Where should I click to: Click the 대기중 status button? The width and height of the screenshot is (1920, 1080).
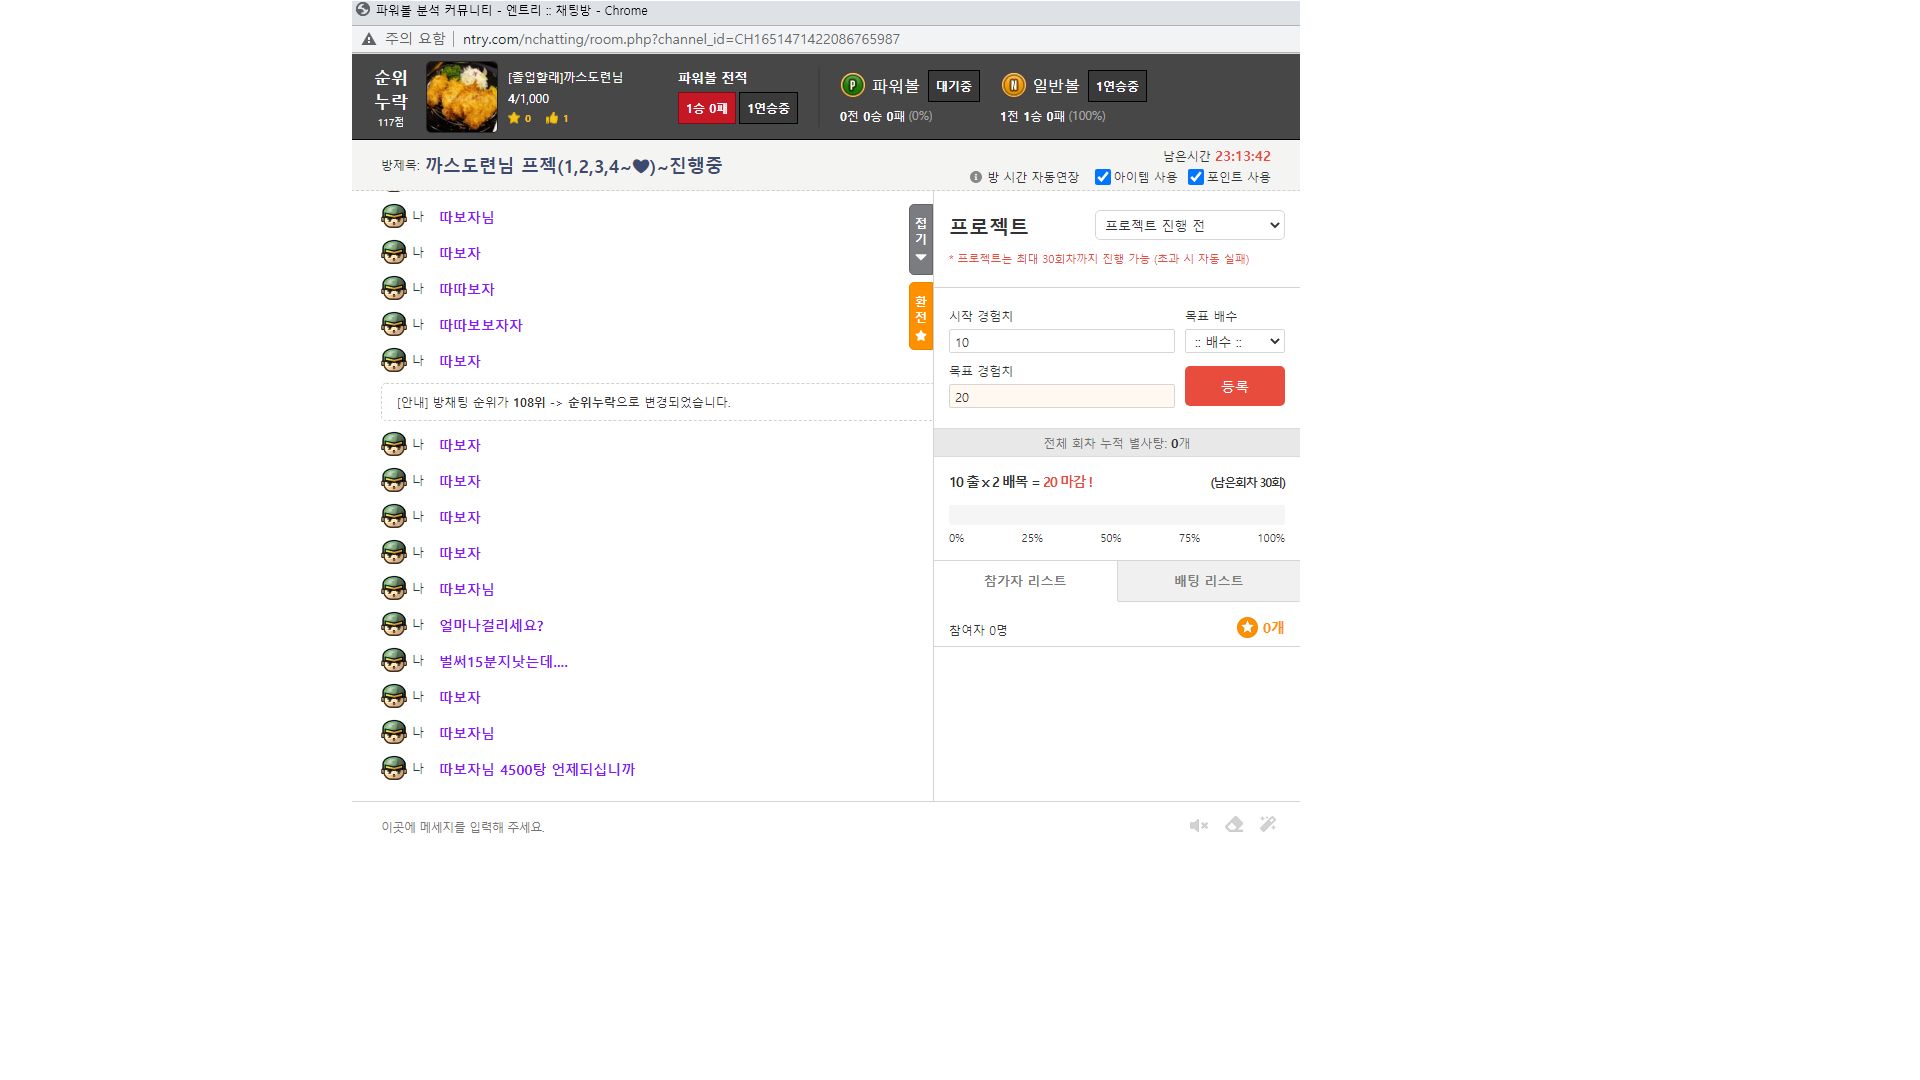tap(954, 86)
